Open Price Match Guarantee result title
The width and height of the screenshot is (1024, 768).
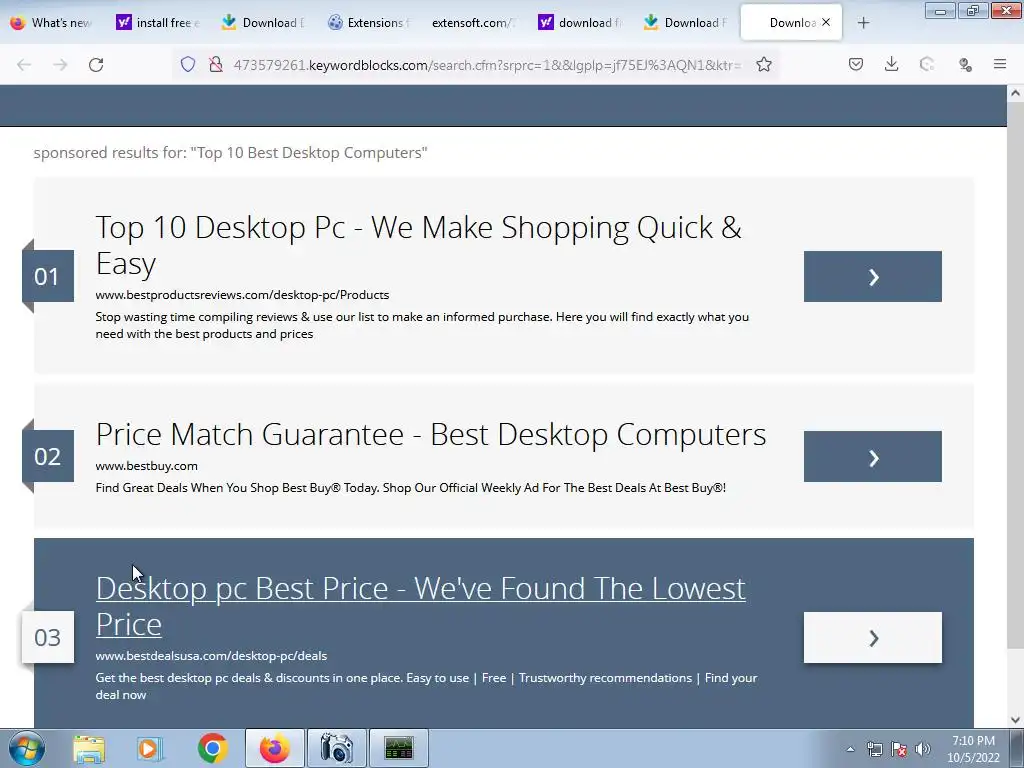tap(430, 435)
